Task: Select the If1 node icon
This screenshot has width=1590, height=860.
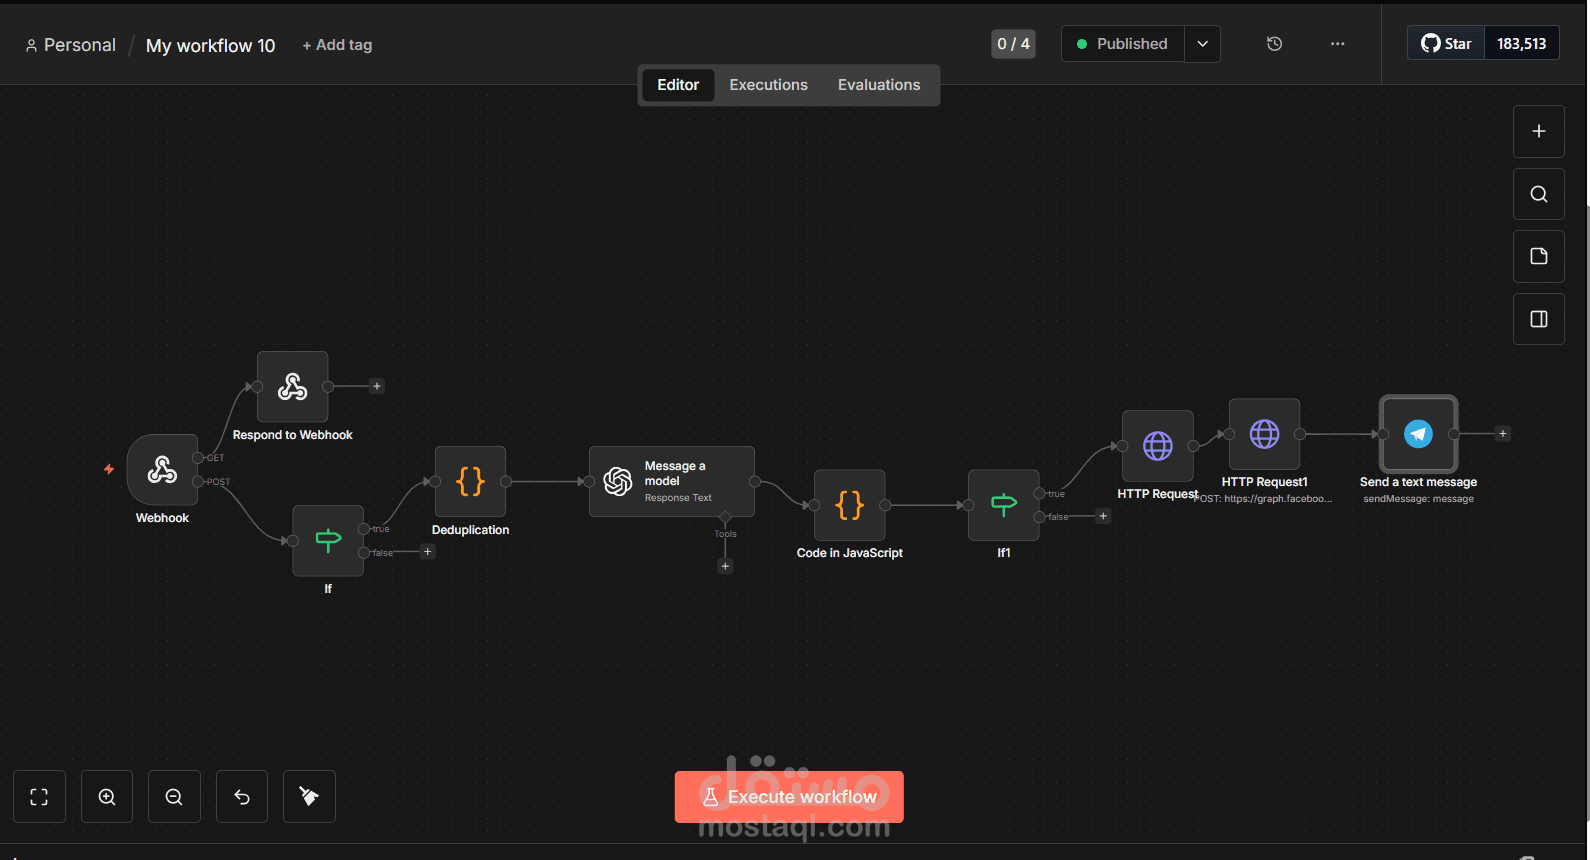Action: click(x=1004, y=505)
